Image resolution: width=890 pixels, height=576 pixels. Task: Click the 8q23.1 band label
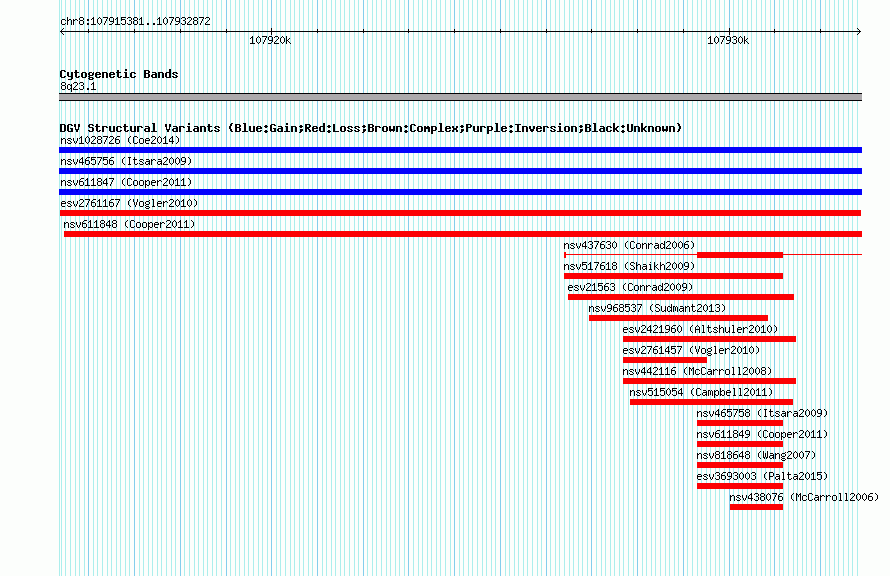click(78, 86)
